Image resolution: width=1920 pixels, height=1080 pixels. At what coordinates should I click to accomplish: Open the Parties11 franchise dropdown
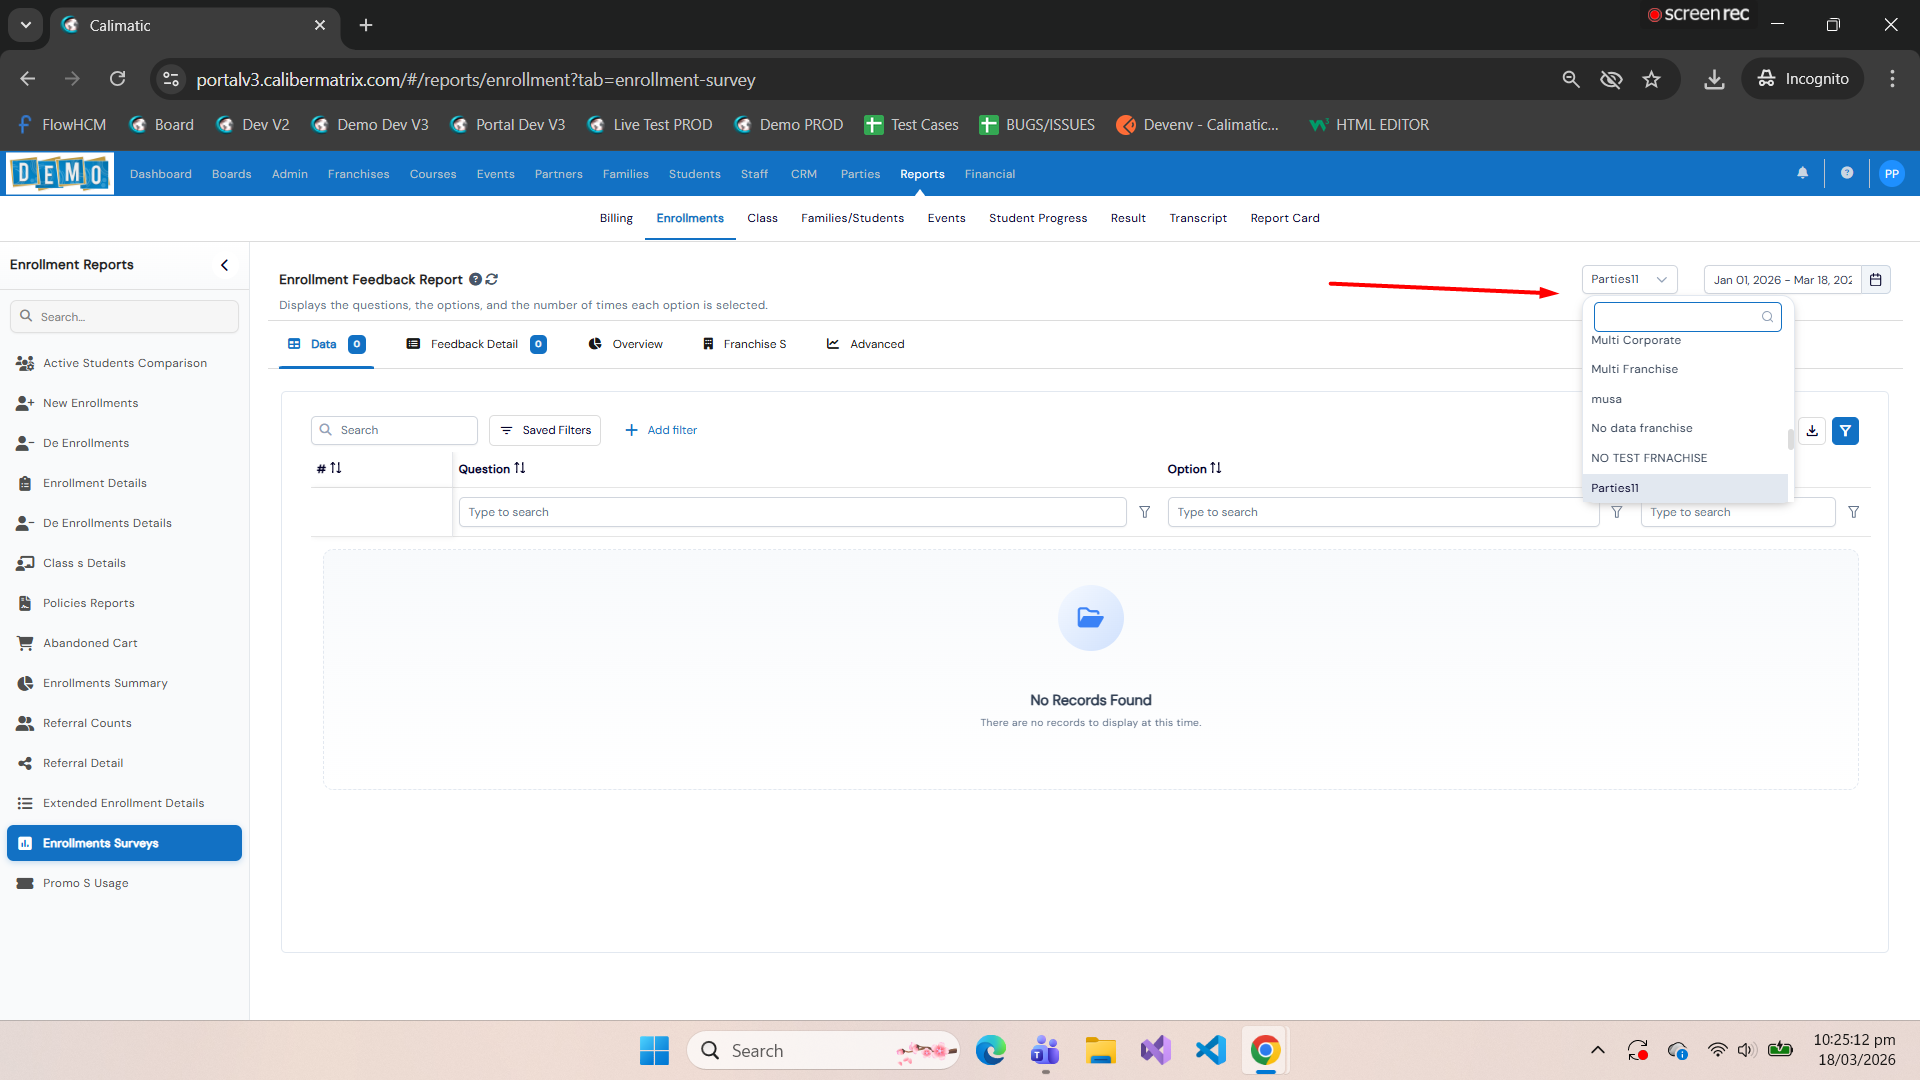coord(1629,280)
